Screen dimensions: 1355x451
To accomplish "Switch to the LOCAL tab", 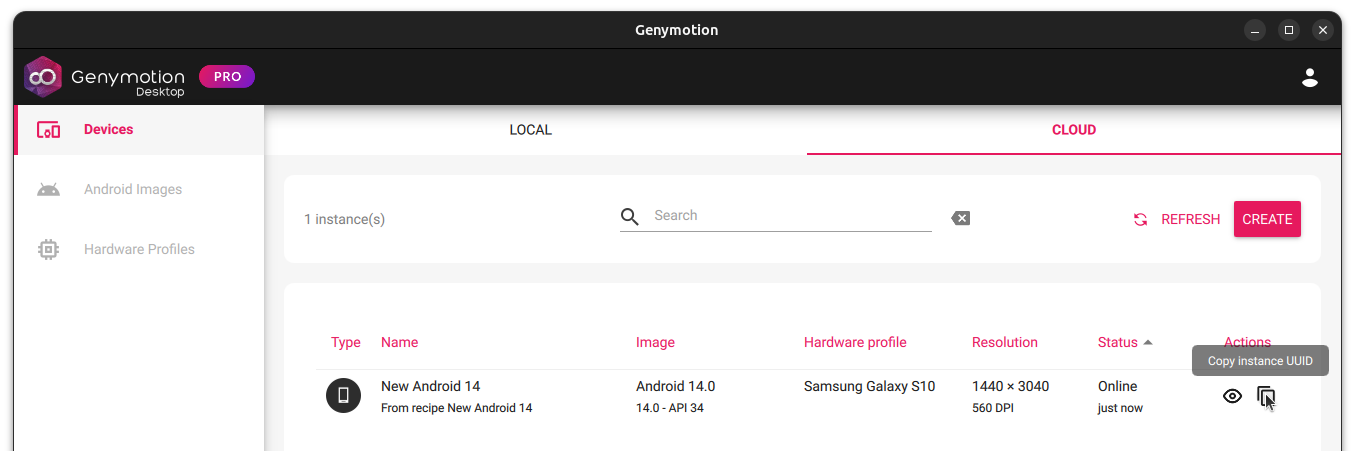I will click(x=530, y=130).
